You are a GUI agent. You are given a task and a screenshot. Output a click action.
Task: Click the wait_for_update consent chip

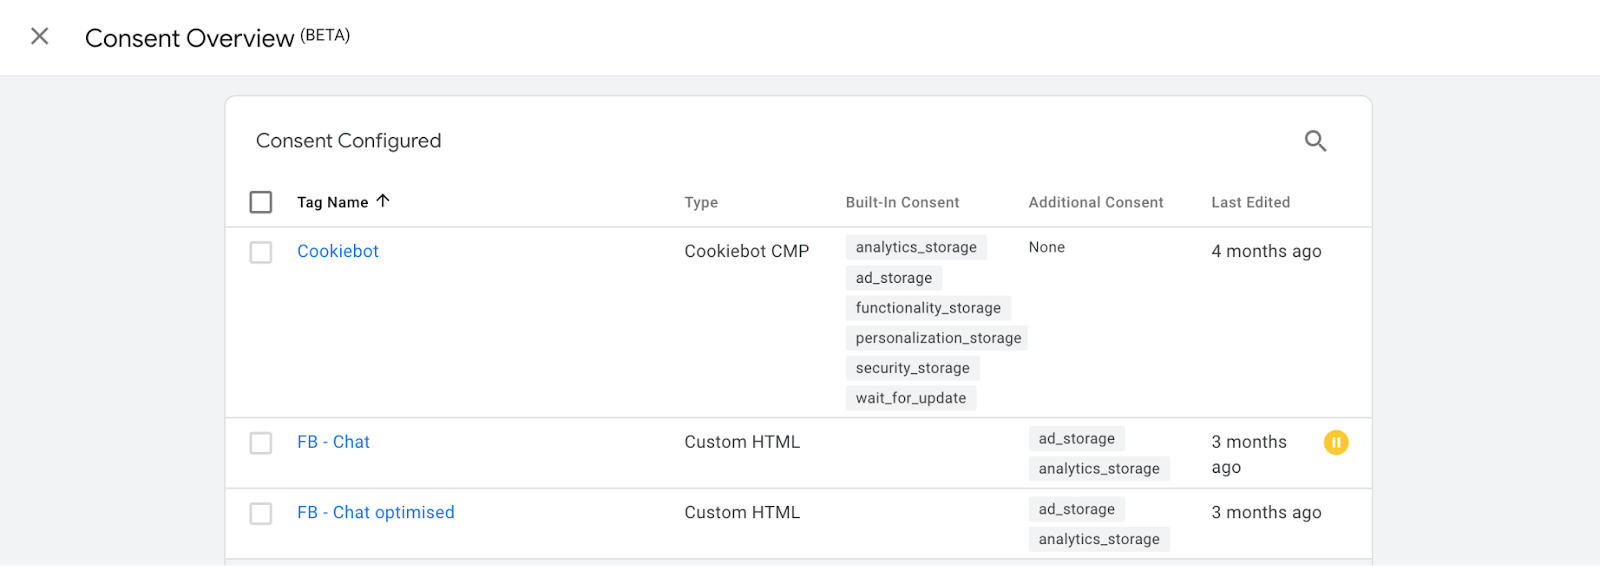tap(911, 398)
